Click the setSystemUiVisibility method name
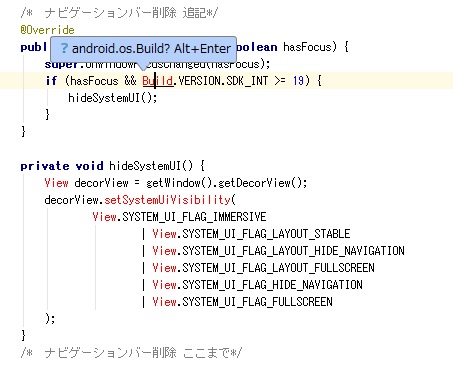This screenshot has height=370, width=453. click(167, 200)
